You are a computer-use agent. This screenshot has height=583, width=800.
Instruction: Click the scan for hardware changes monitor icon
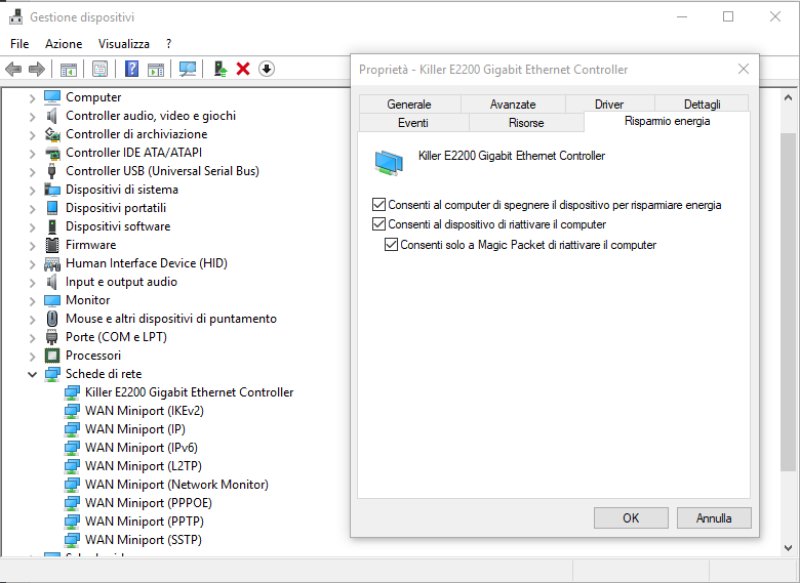tap(187, 69)
